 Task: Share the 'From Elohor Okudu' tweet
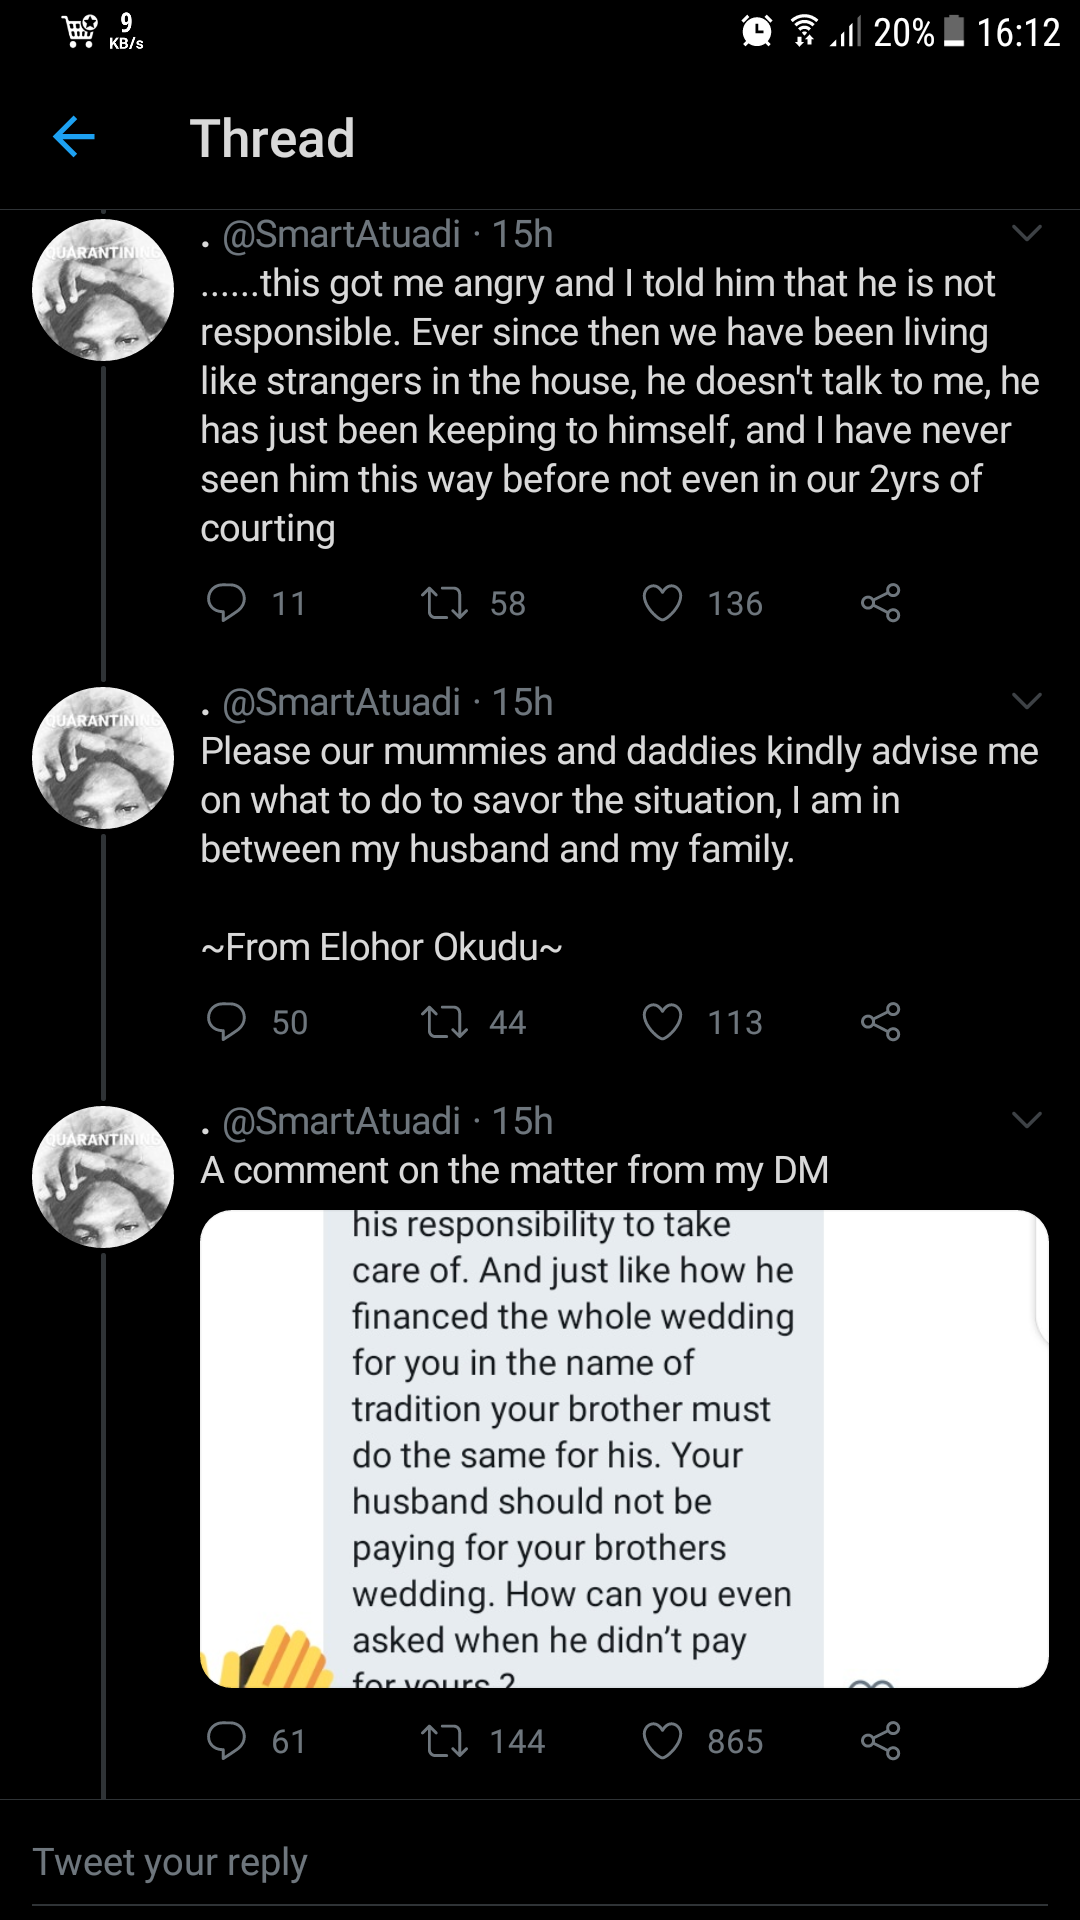click(880, 1022)
